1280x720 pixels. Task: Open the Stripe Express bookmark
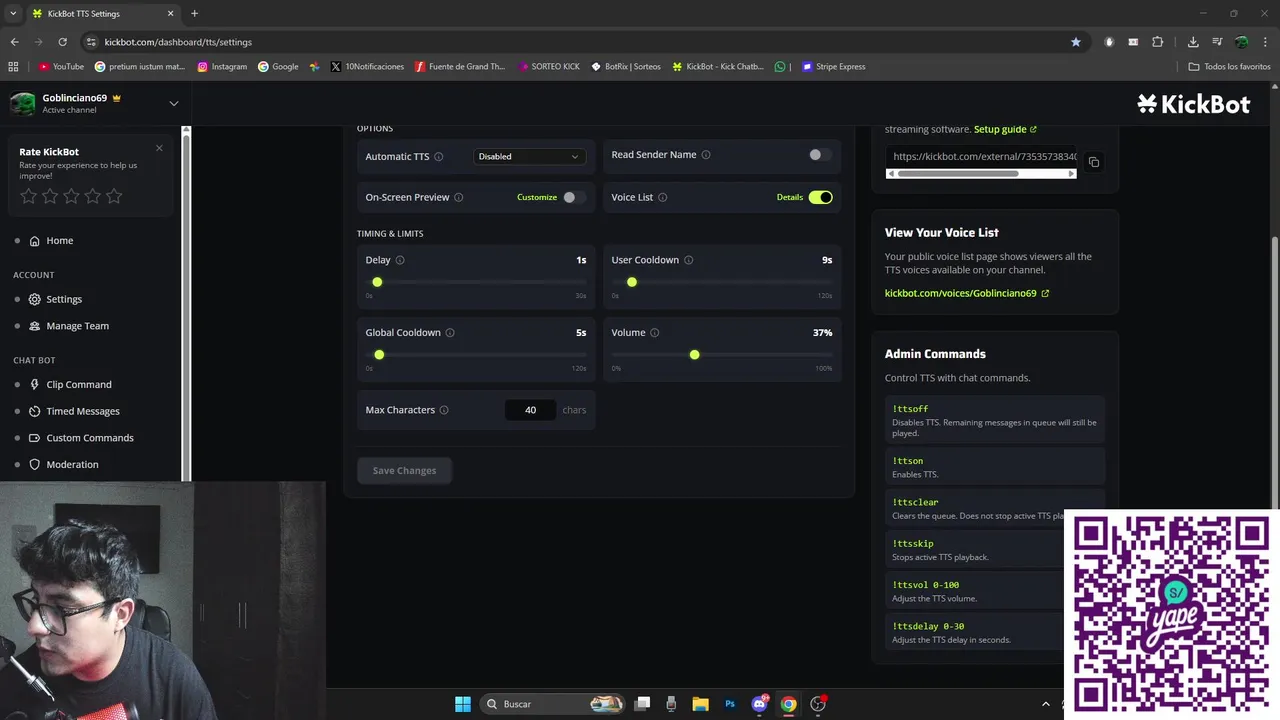tap(834, 67)
